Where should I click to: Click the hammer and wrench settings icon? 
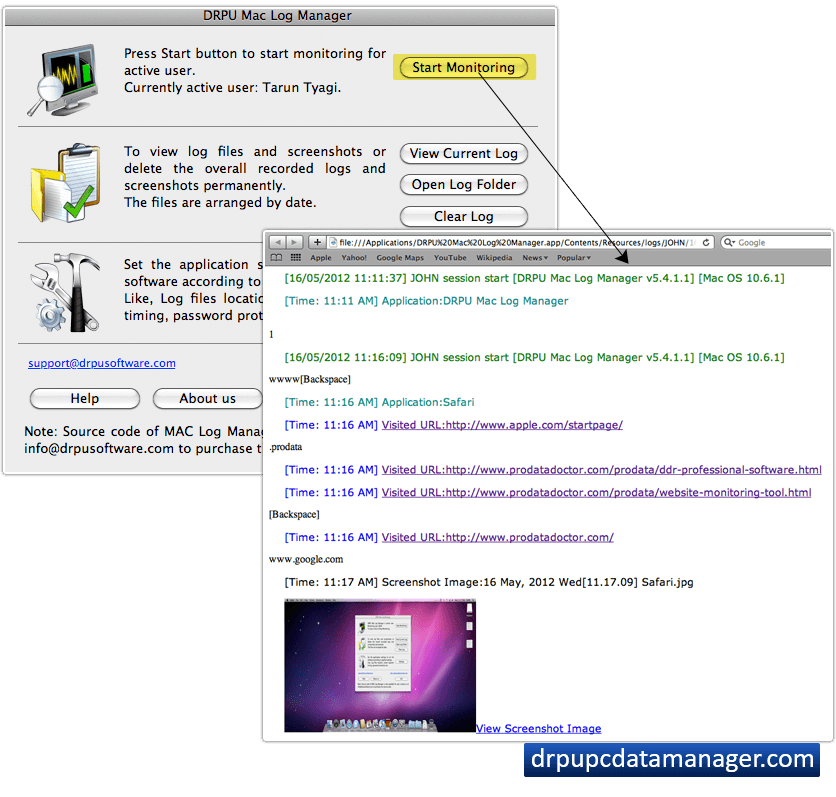(x=66, y=292)
